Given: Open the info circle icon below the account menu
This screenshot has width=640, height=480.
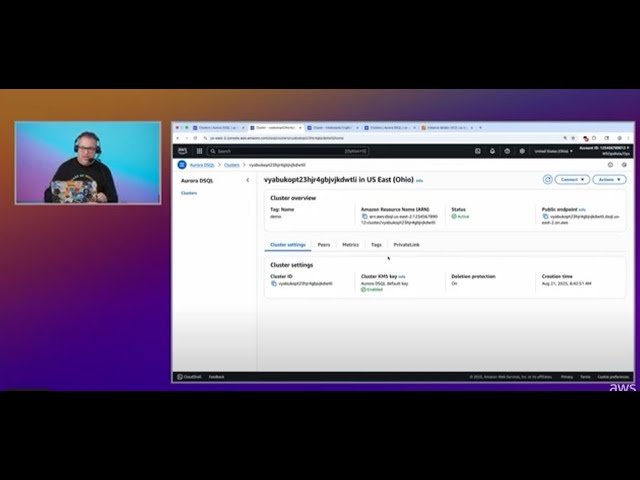Looking at the screenshot, I should coord(610,165).
